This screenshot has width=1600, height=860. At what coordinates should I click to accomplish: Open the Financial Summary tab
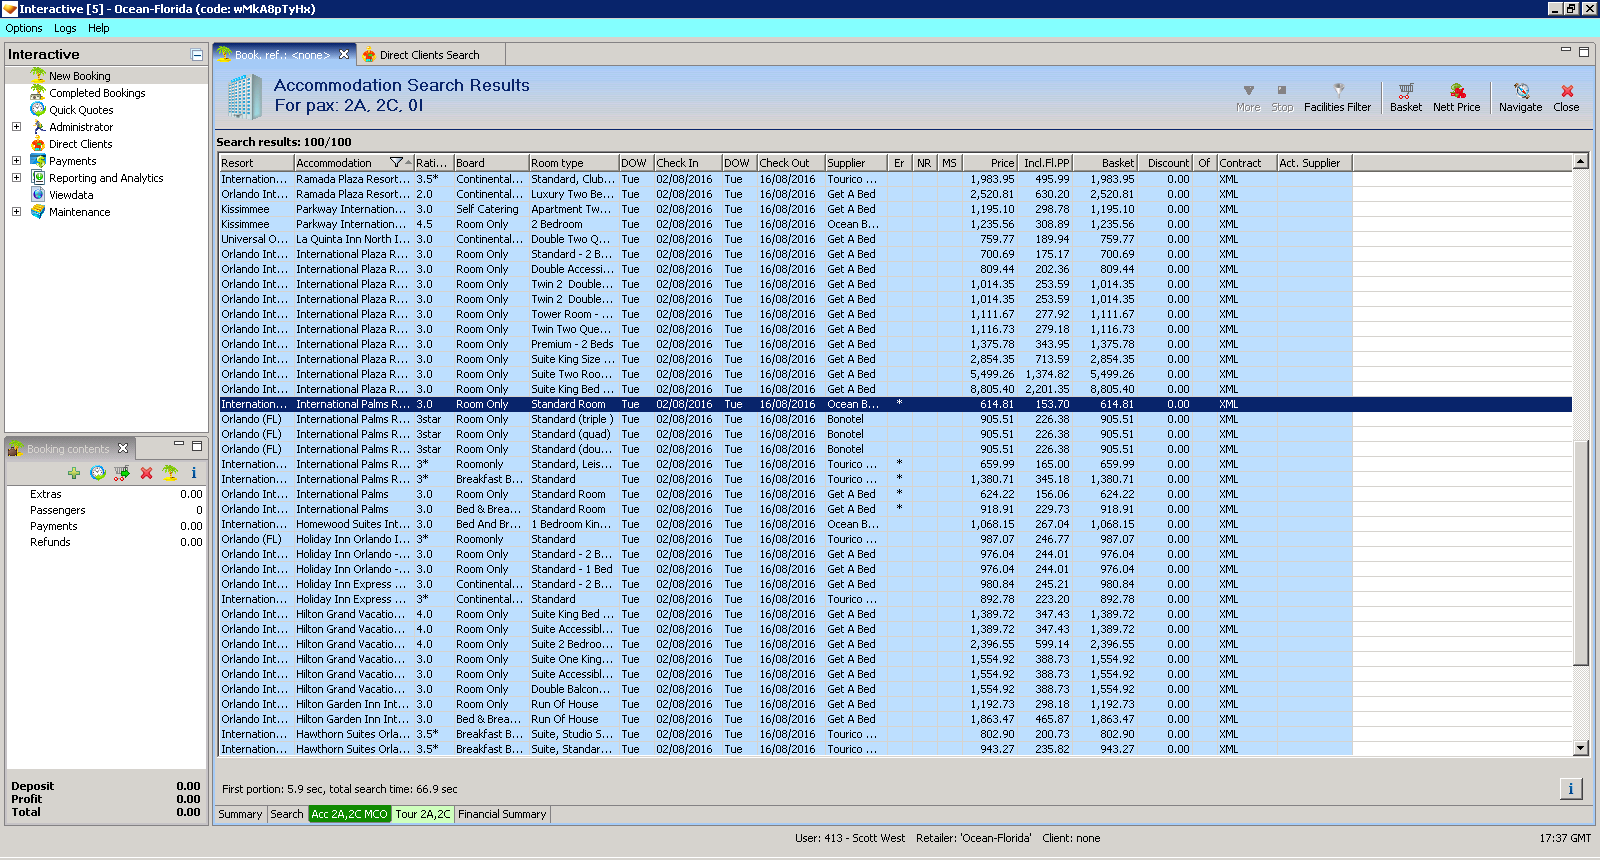point(502,815)
